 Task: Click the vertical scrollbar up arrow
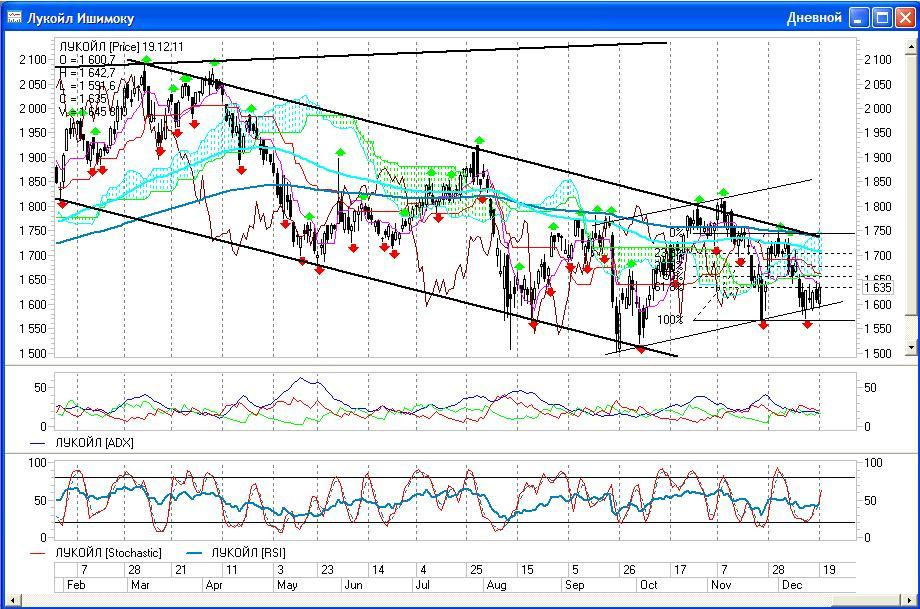pos(911,45)
